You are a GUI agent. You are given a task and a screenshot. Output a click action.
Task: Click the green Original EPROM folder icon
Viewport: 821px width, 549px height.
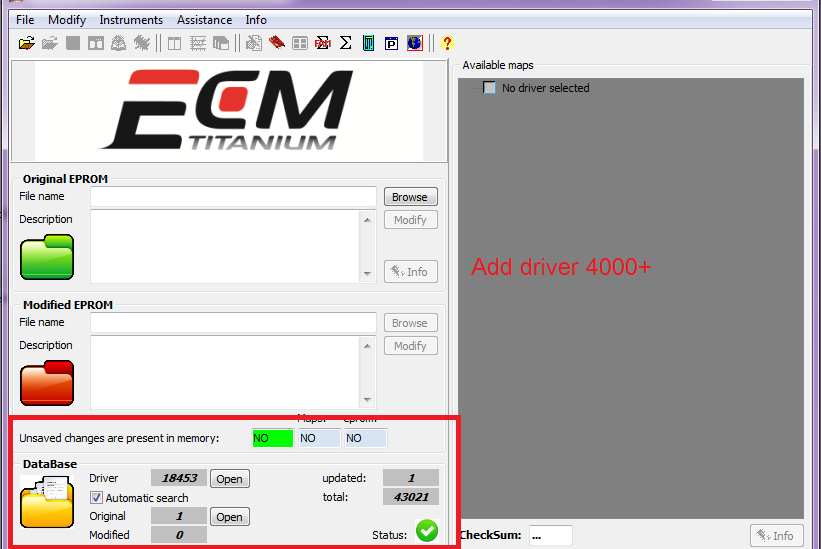coord(47,257)
